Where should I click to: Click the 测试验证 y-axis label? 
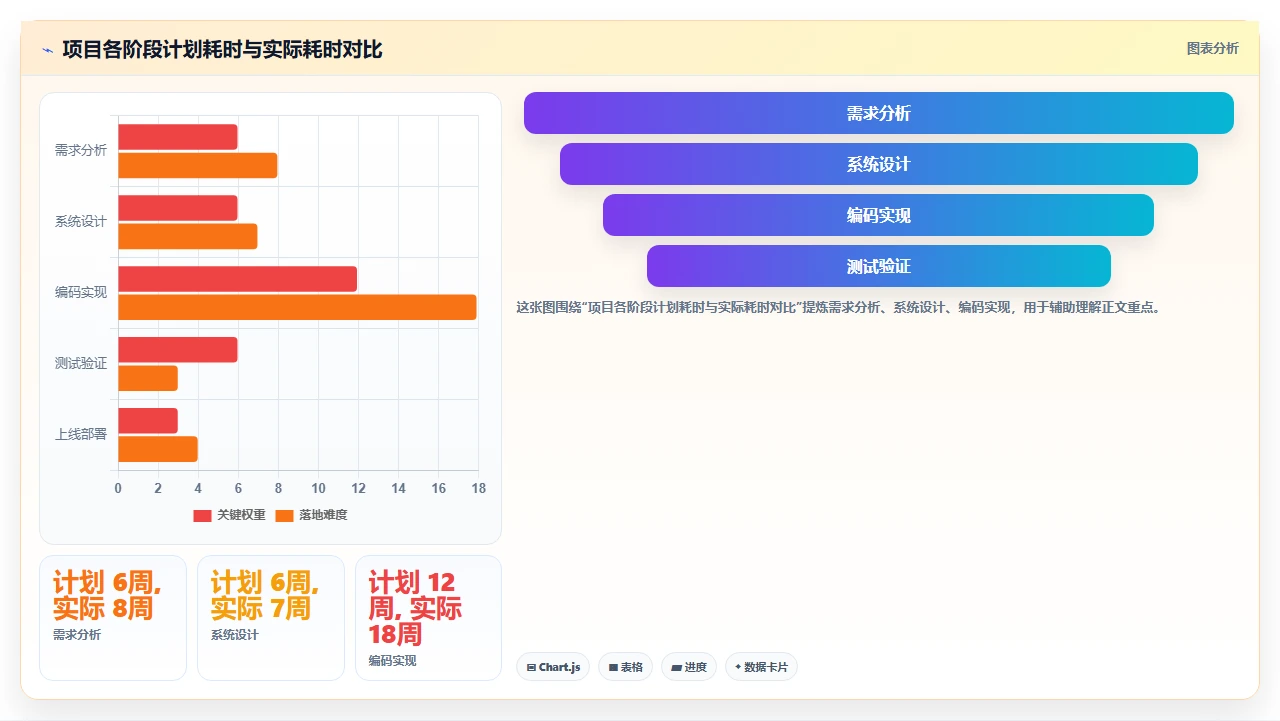click(x=81, y=364)
